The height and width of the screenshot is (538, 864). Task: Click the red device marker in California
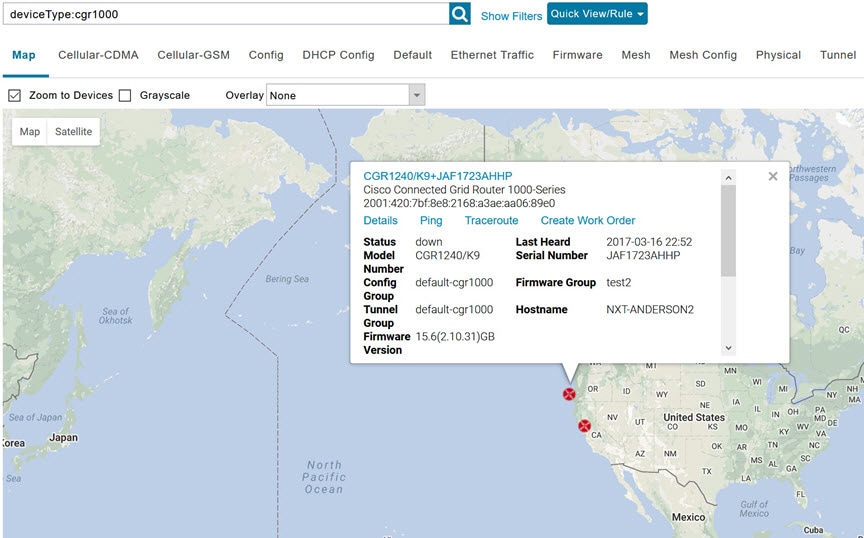click(x=585, y=426)
